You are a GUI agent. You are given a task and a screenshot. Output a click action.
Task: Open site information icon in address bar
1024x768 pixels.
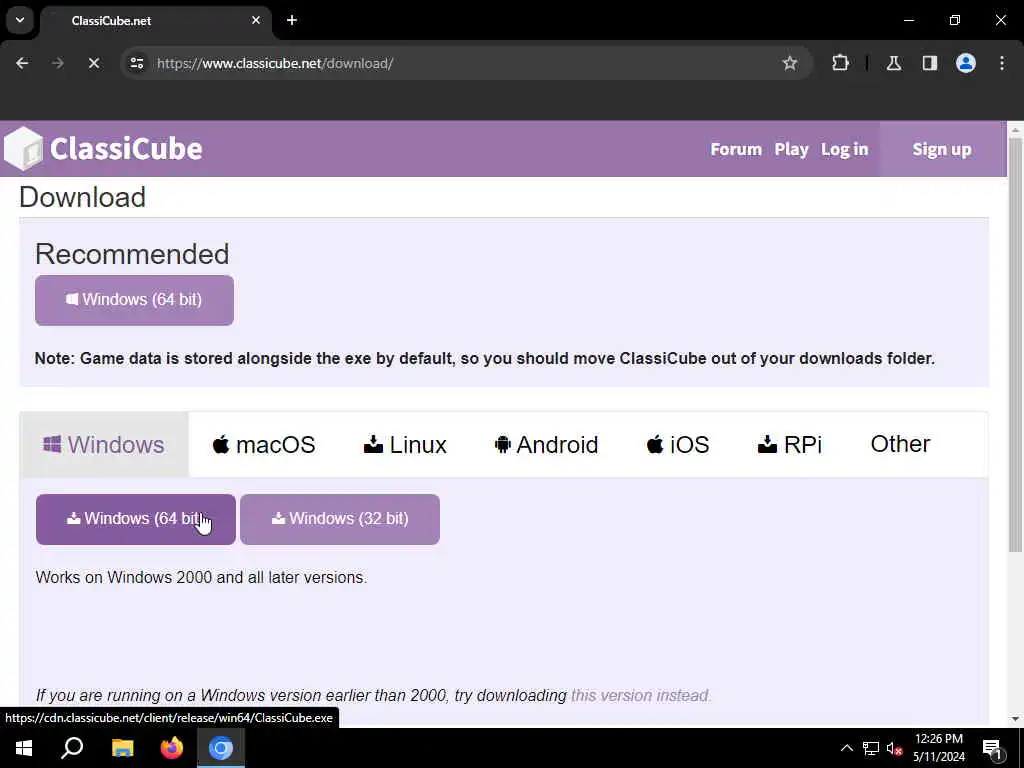(x=137, y=63)
